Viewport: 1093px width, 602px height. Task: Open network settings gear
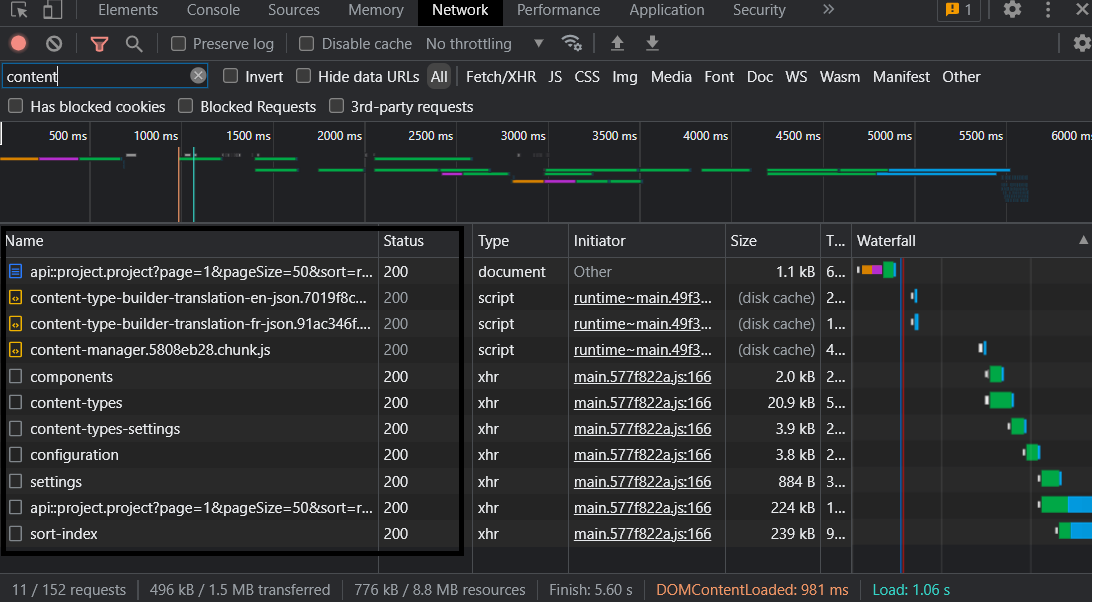(1081, 44)
